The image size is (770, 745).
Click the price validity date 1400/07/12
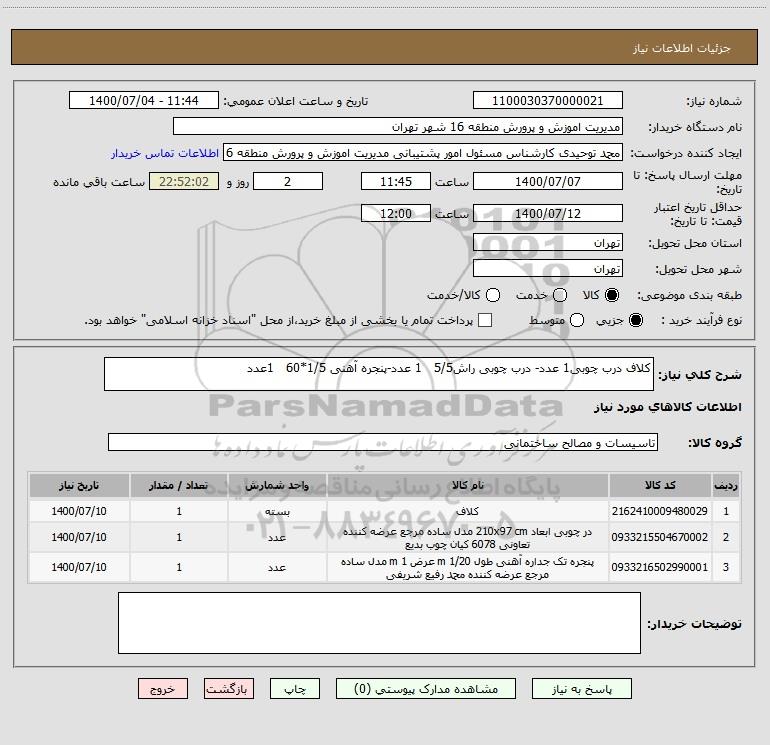[548, 214]
